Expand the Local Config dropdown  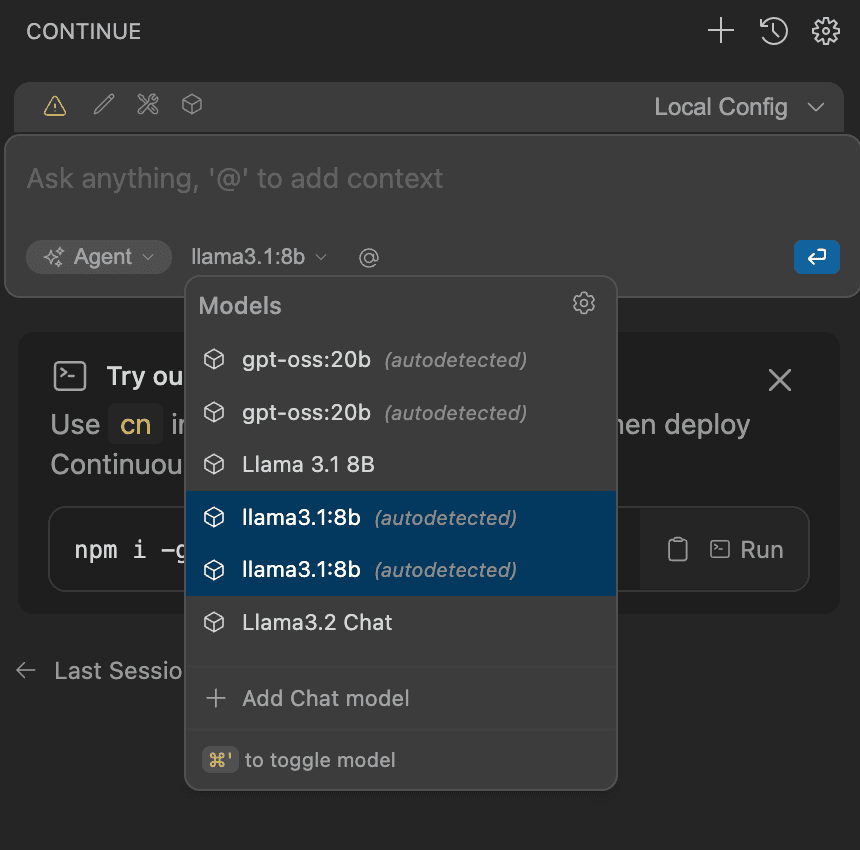click(x=740, y=106)
